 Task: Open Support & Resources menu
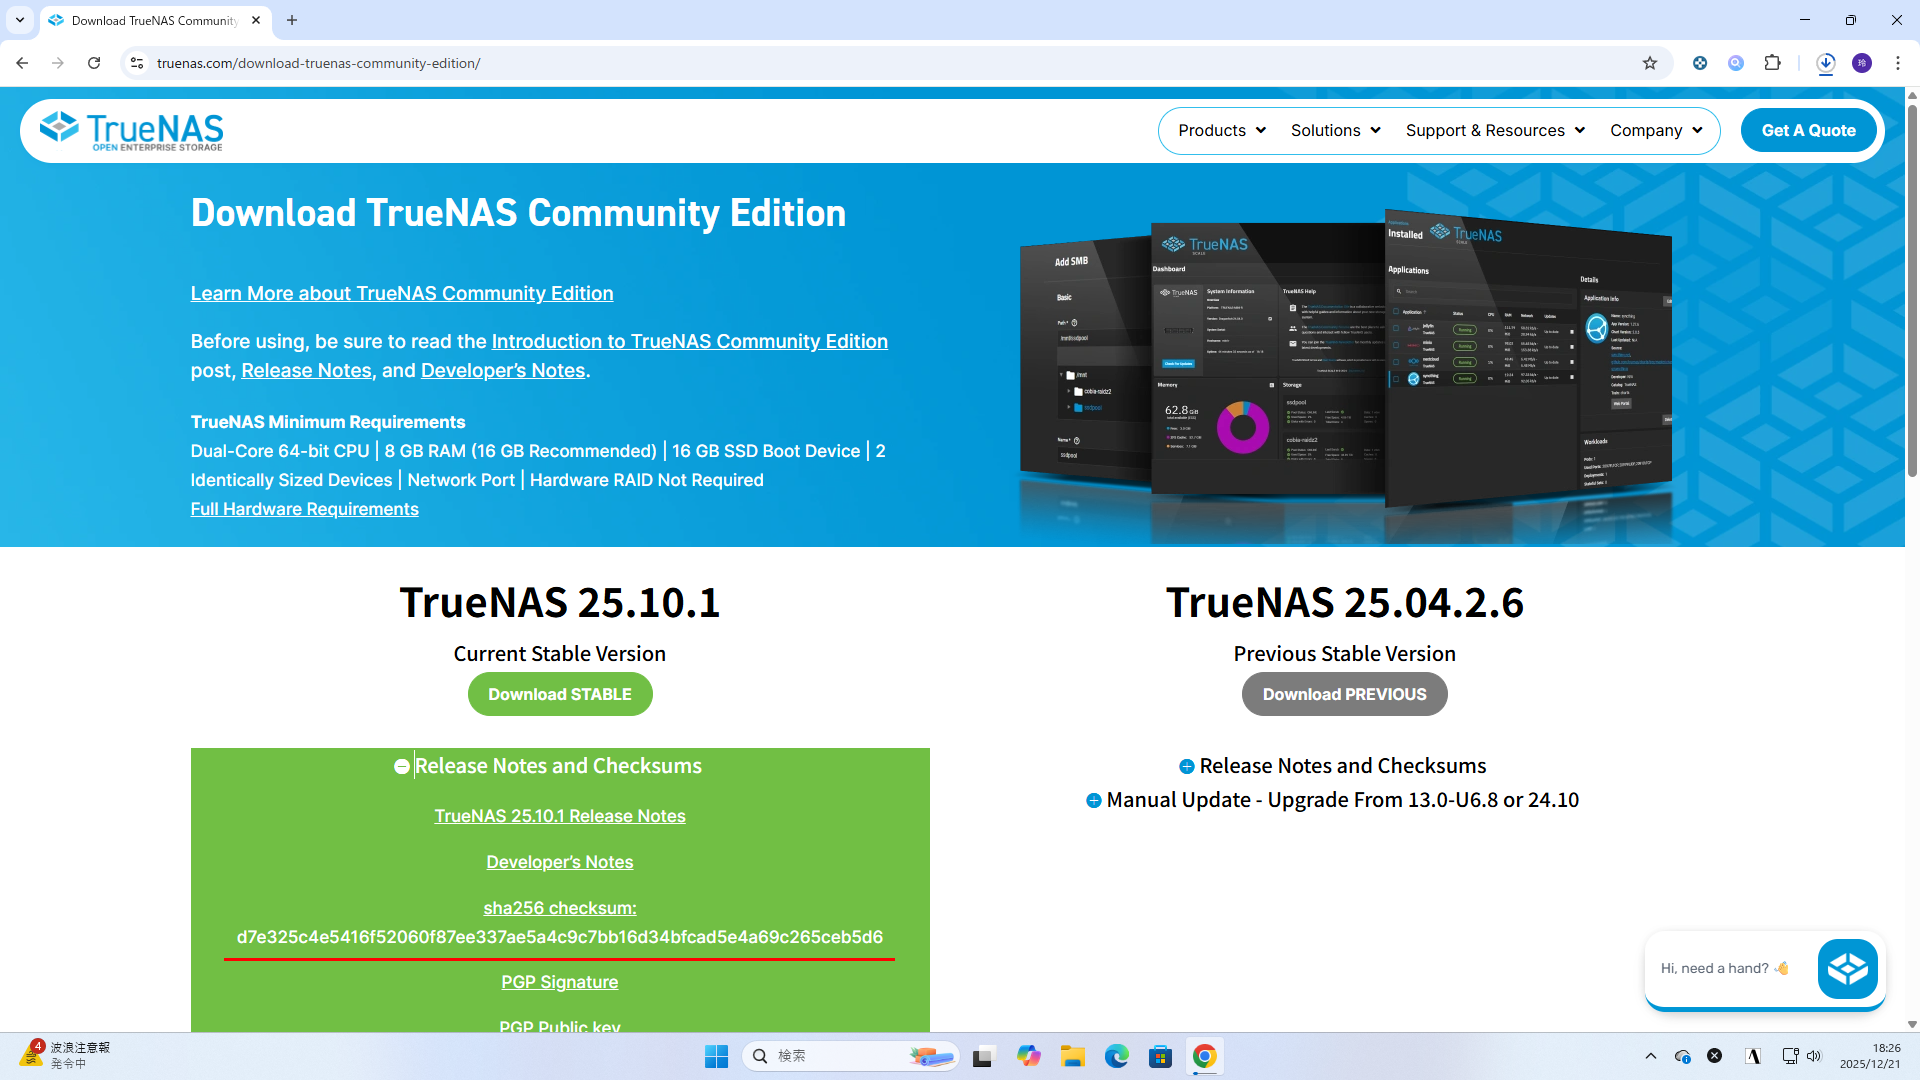click(1494, 131)
